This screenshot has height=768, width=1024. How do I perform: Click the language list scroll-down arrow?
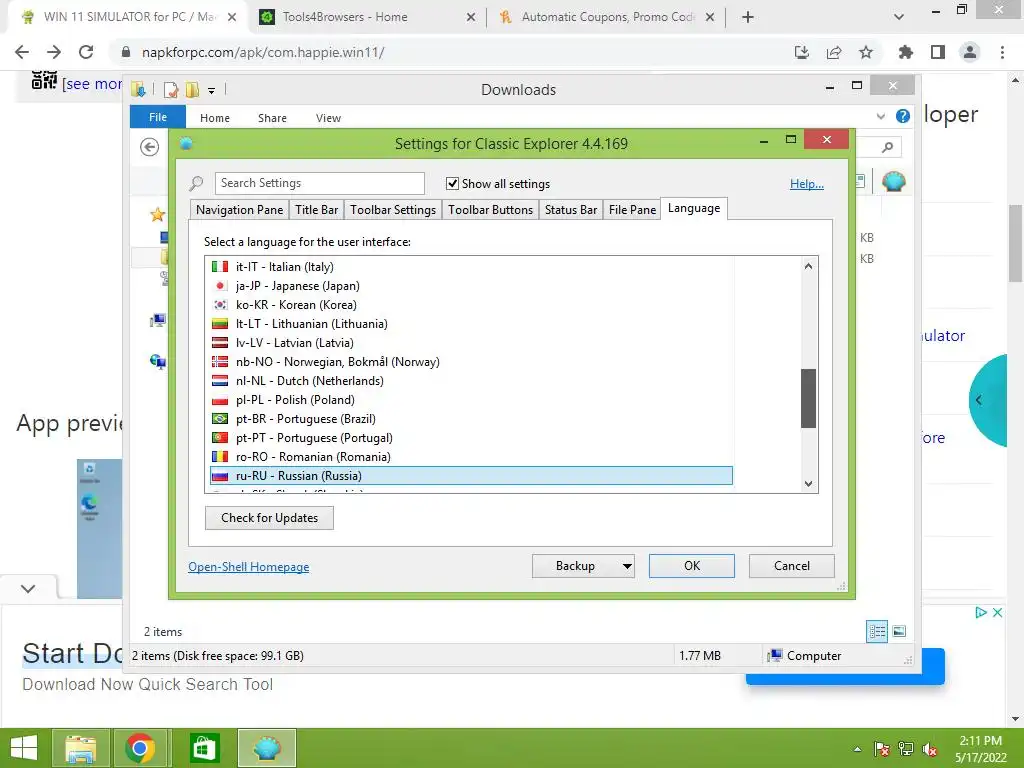pos(808,483)
